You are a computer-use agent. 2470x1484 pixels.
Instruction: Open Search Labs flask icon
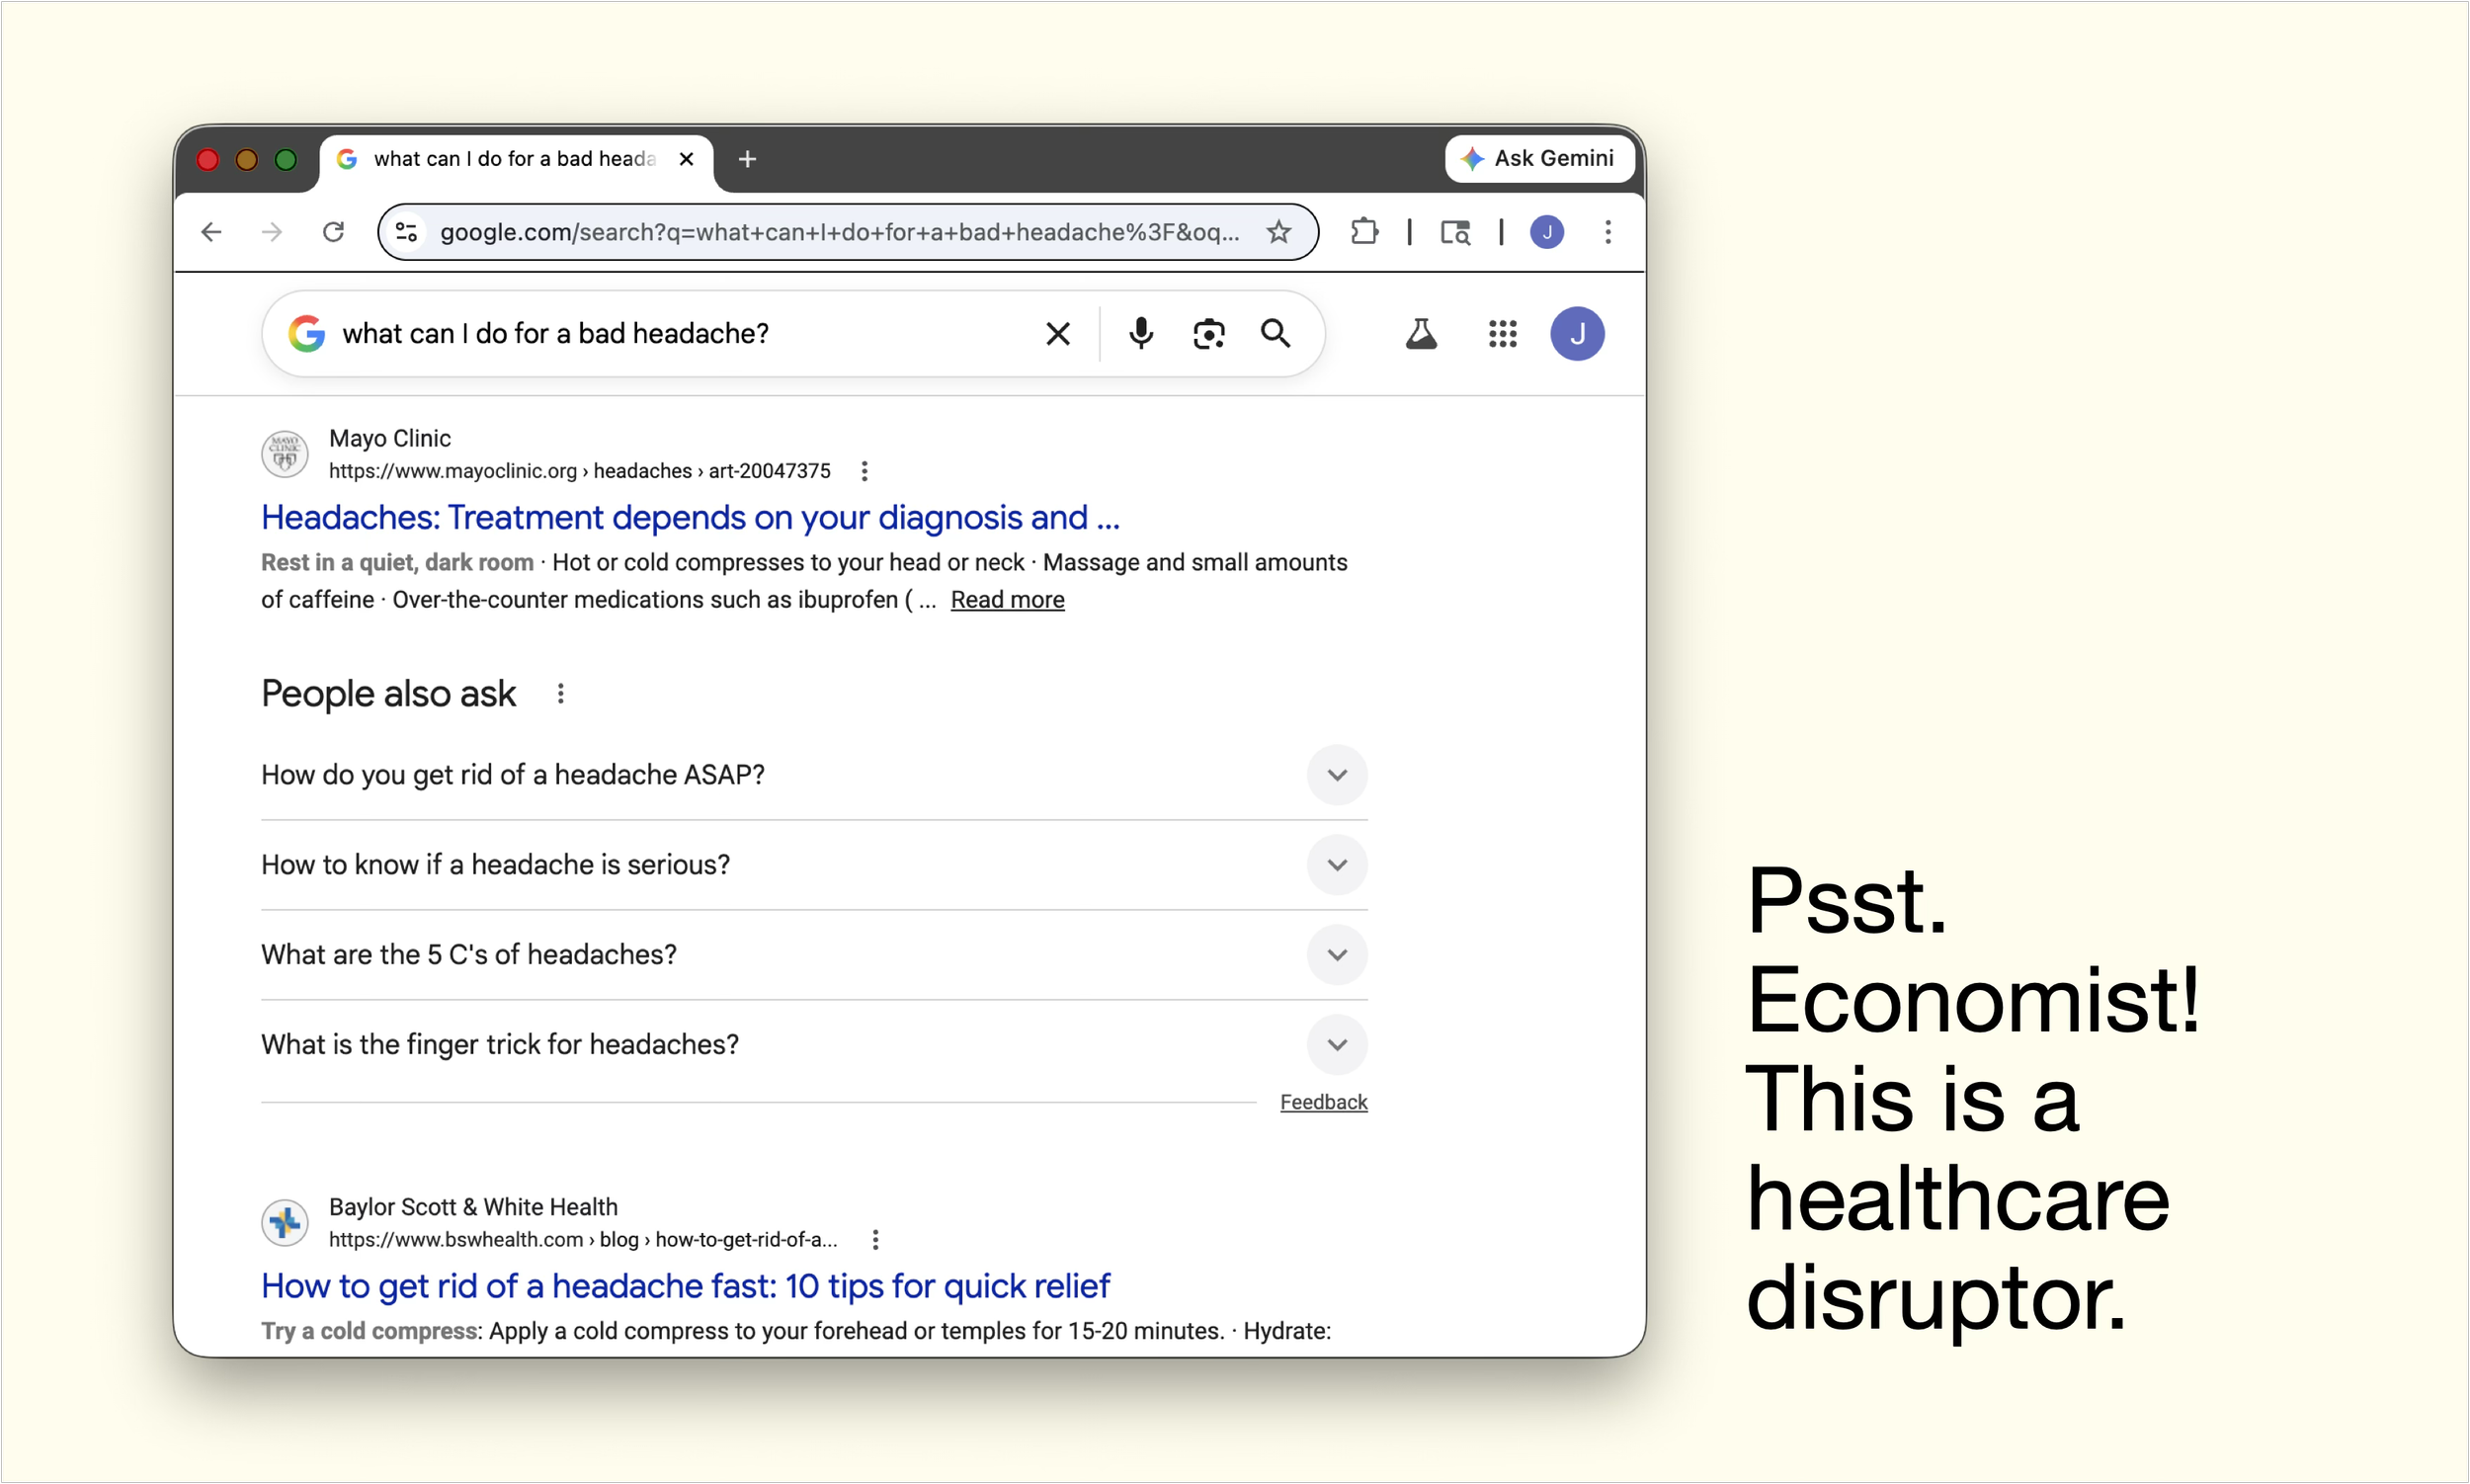tap(1420, 333)
